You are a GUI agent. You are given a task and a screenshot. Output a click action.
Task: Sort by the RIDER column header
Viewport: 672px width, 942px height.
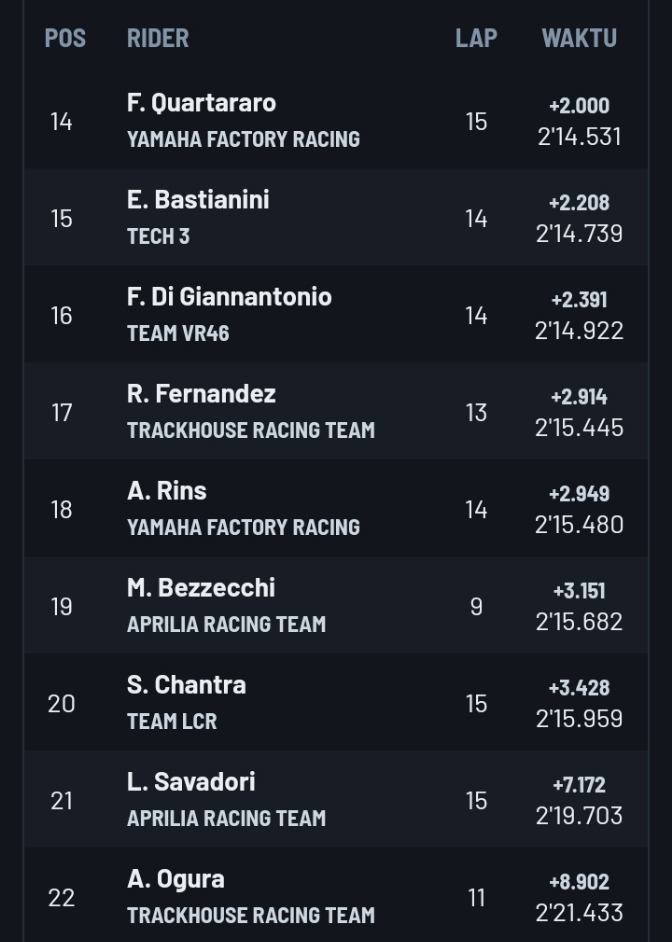(x=158, y=38)
